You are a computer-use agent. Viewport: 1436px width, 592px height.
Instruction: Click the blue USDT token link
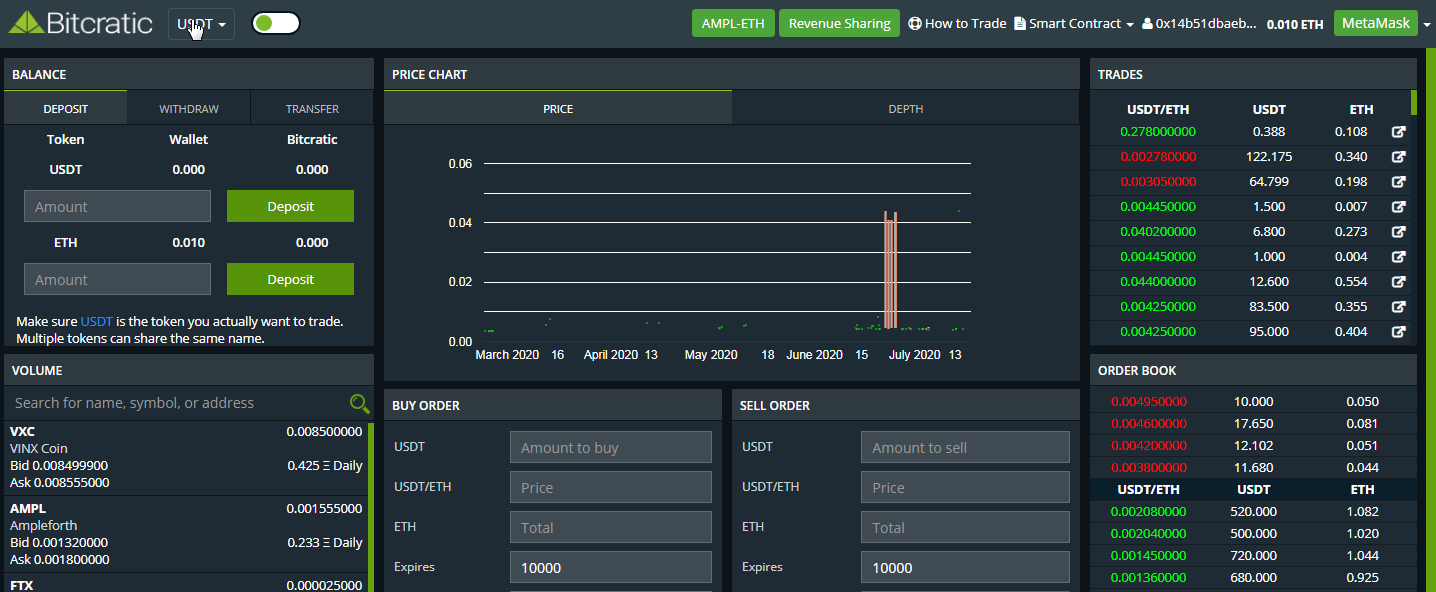coord(97,321)
